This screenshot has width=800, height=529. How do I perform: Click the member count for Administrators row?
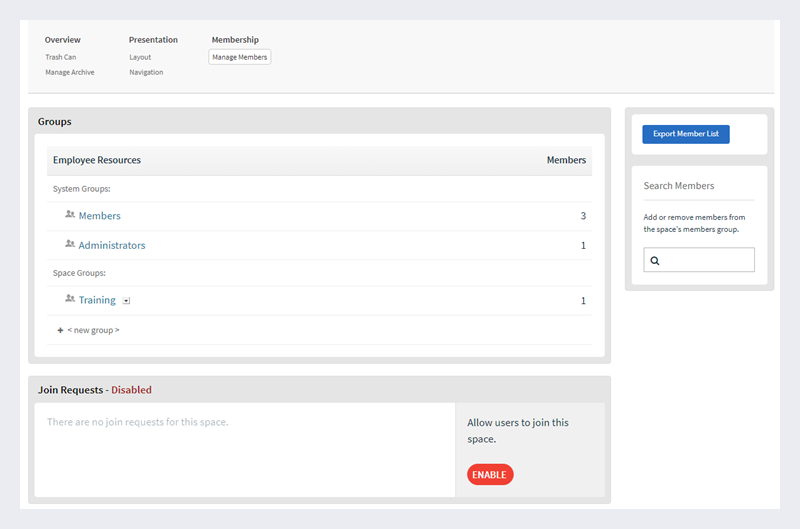[x=583, y=245]
